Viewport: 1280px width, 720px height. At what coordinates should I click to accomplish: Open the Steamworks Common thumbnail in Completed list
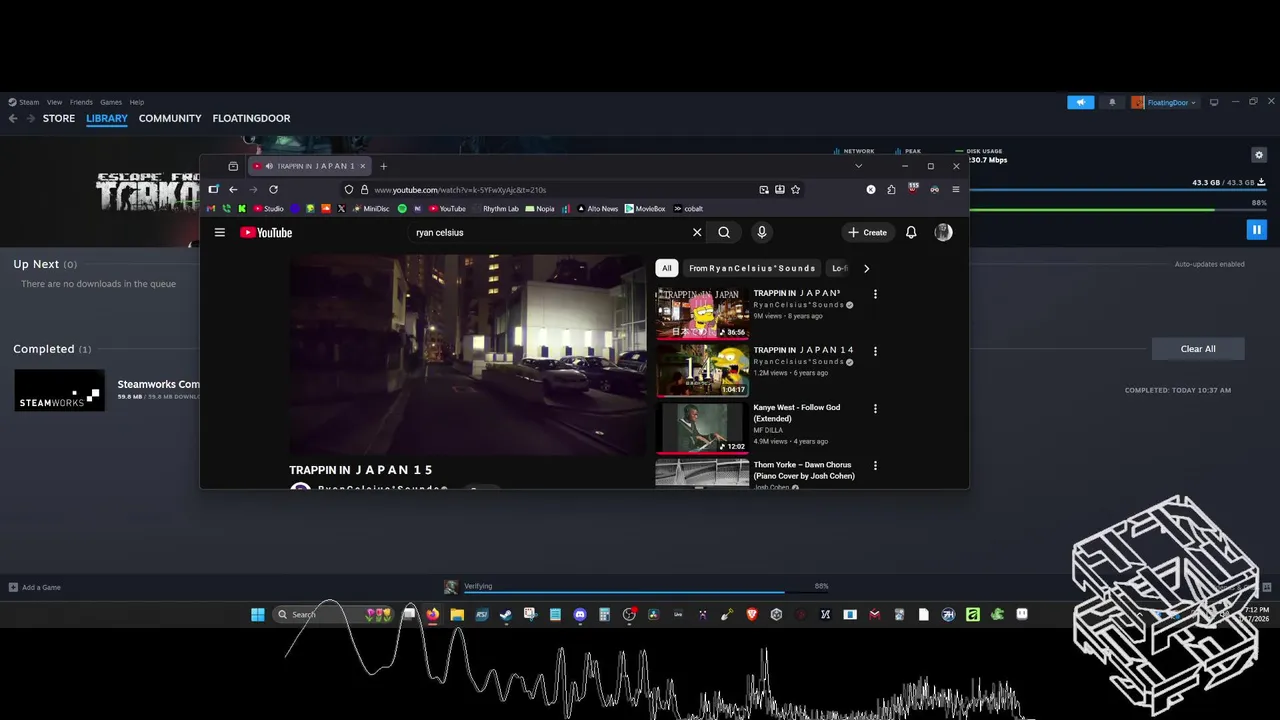[x=59, y=391]
